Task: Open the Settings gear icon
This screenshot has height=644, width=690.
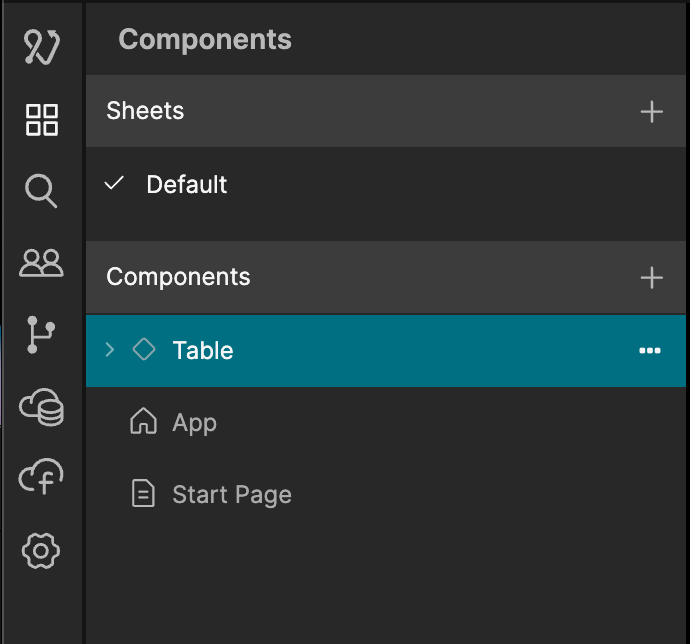Action: (41, 551)
